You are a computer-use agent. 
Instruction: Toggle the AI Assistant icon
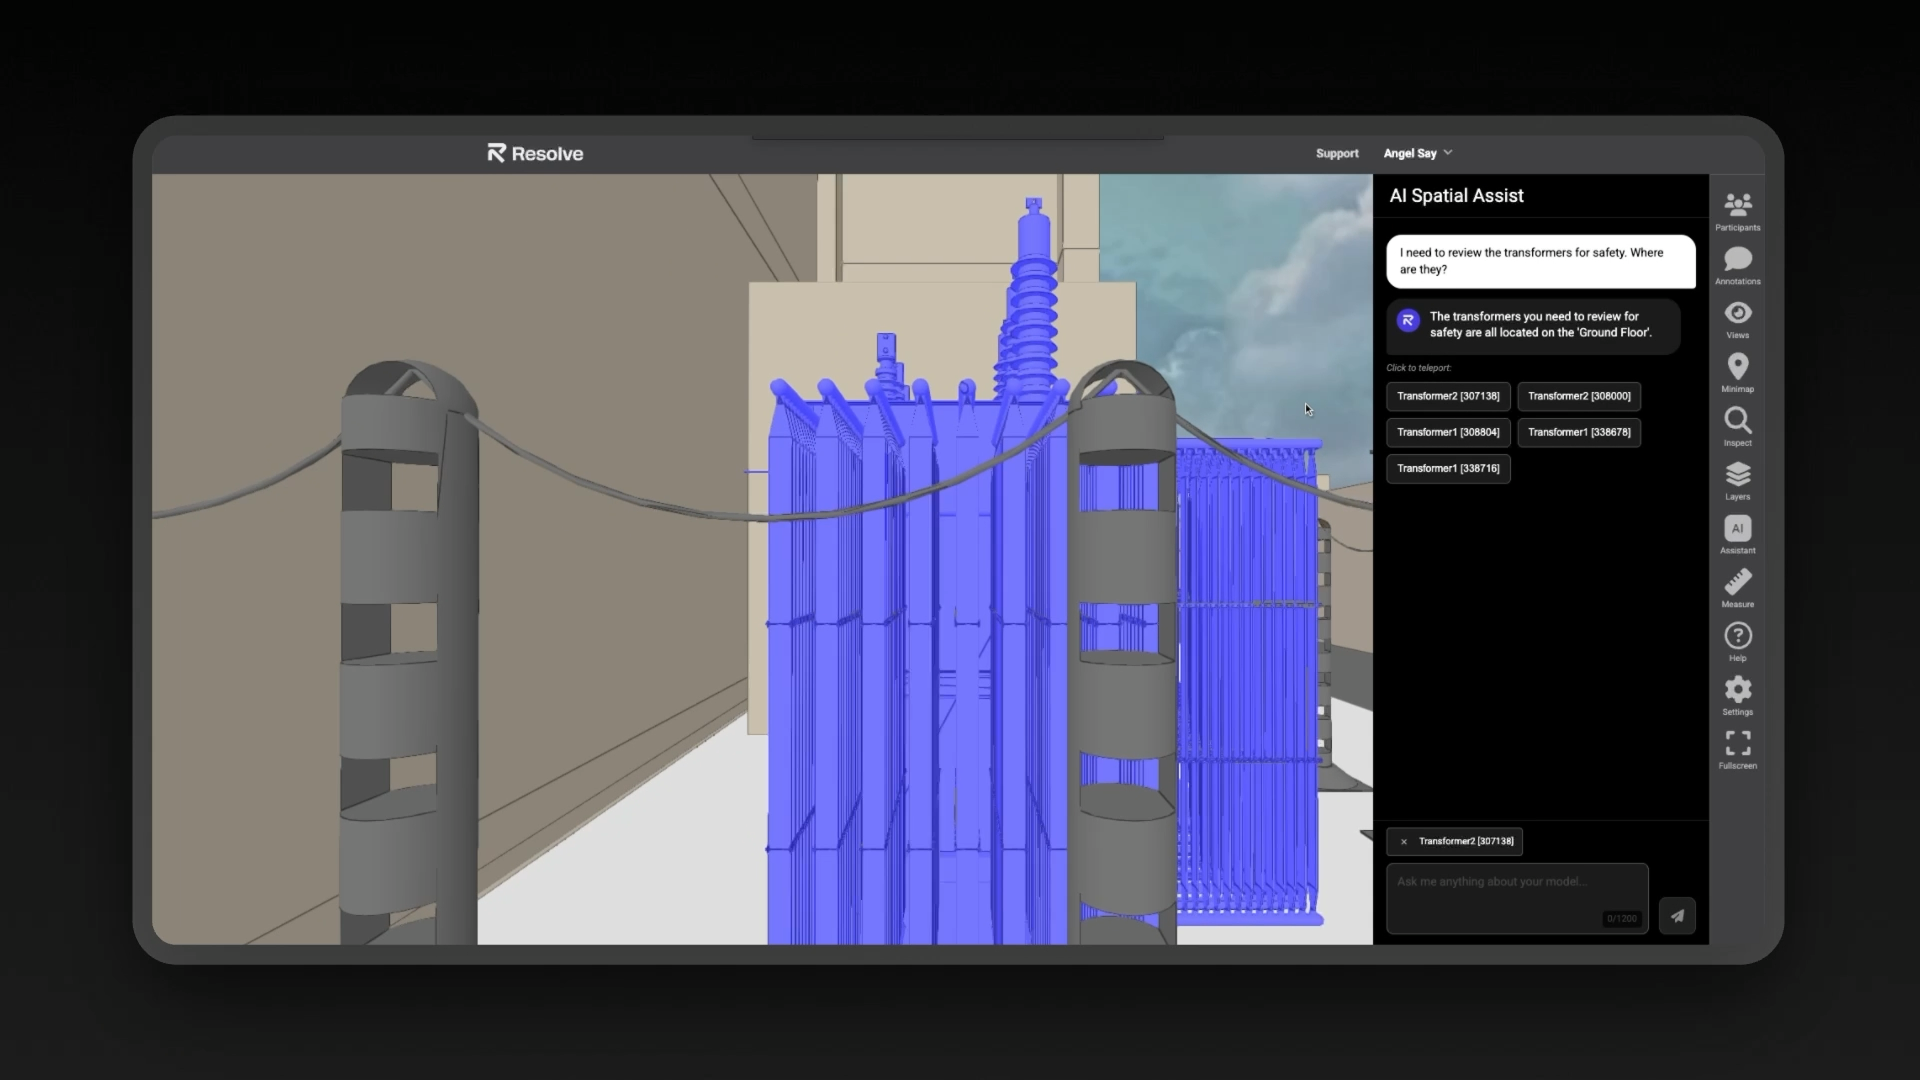point(1737,529)
